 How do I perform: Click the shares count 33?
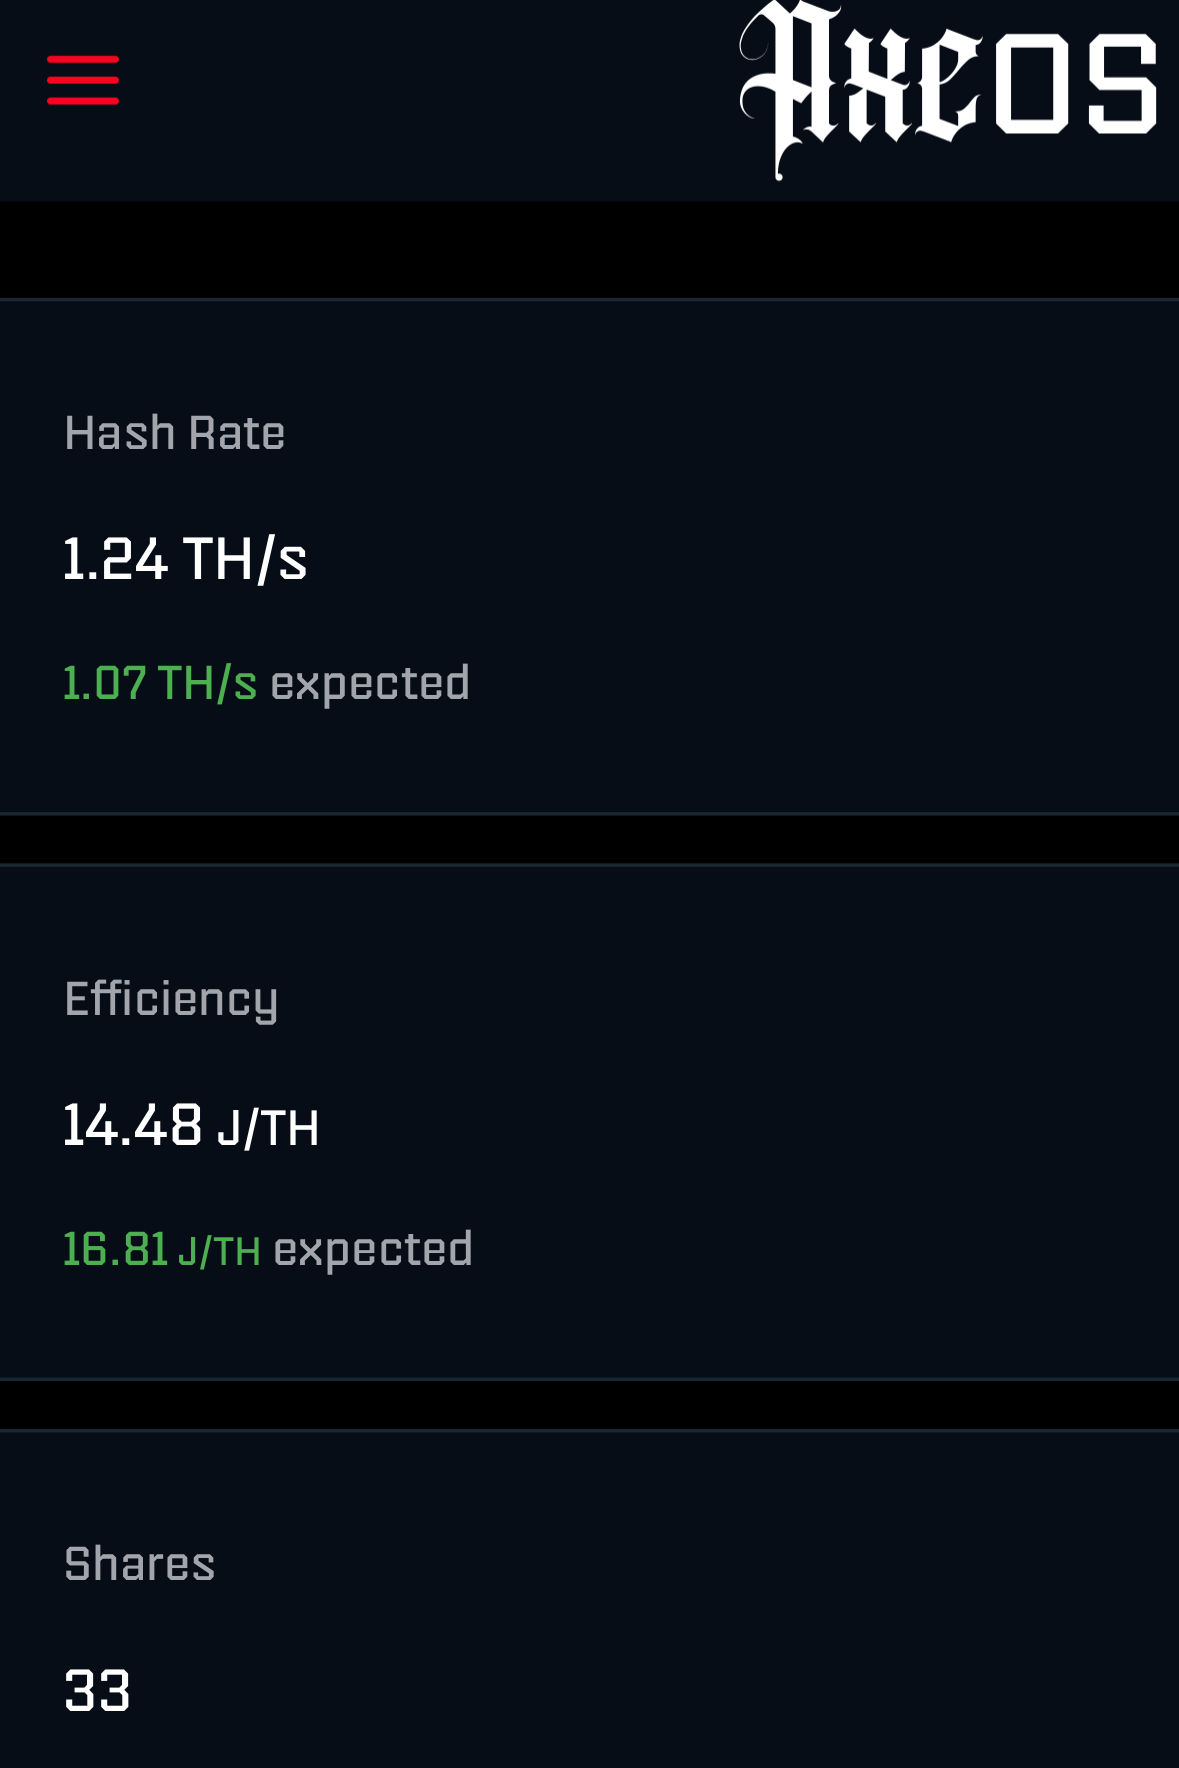click(97, 1691)
